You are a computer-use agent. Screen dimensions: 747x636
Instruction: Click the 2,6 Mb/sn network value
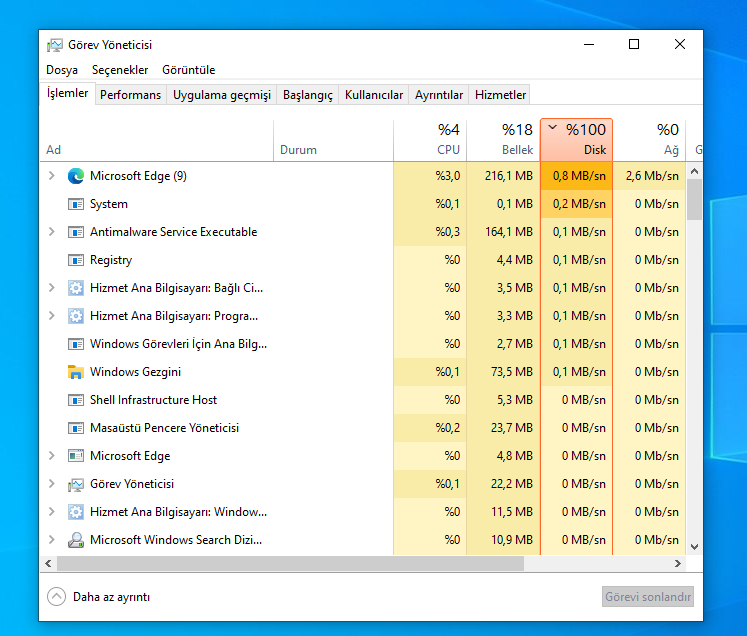(x=652, y=176)
